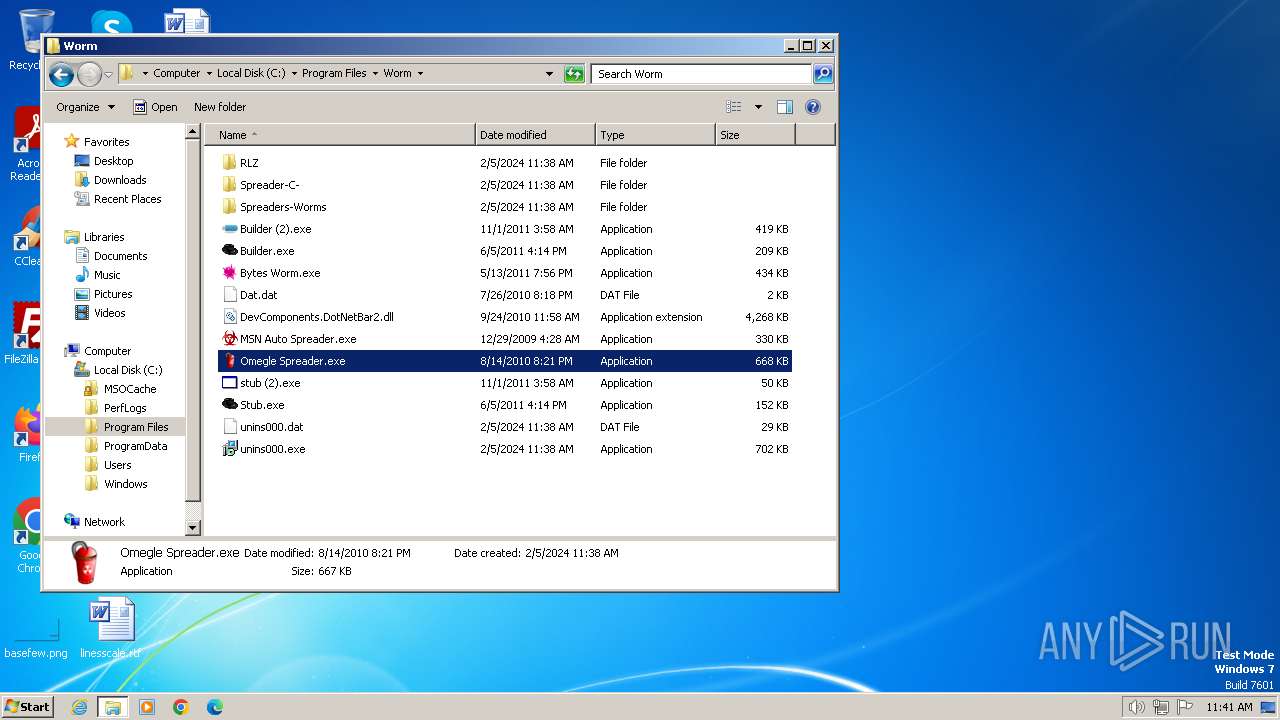Click the Search Worm input field
Image resolution: width=1280 pixels, height=720 pixels.
(x=701, y=74)
